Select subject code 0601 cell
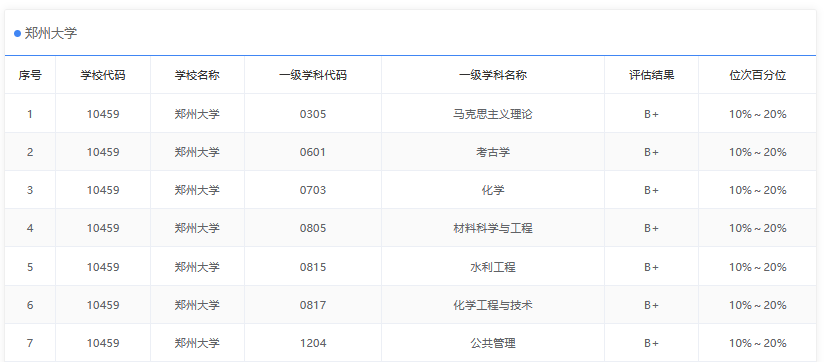This screenshot has width=827, height=362. point(313,152)
